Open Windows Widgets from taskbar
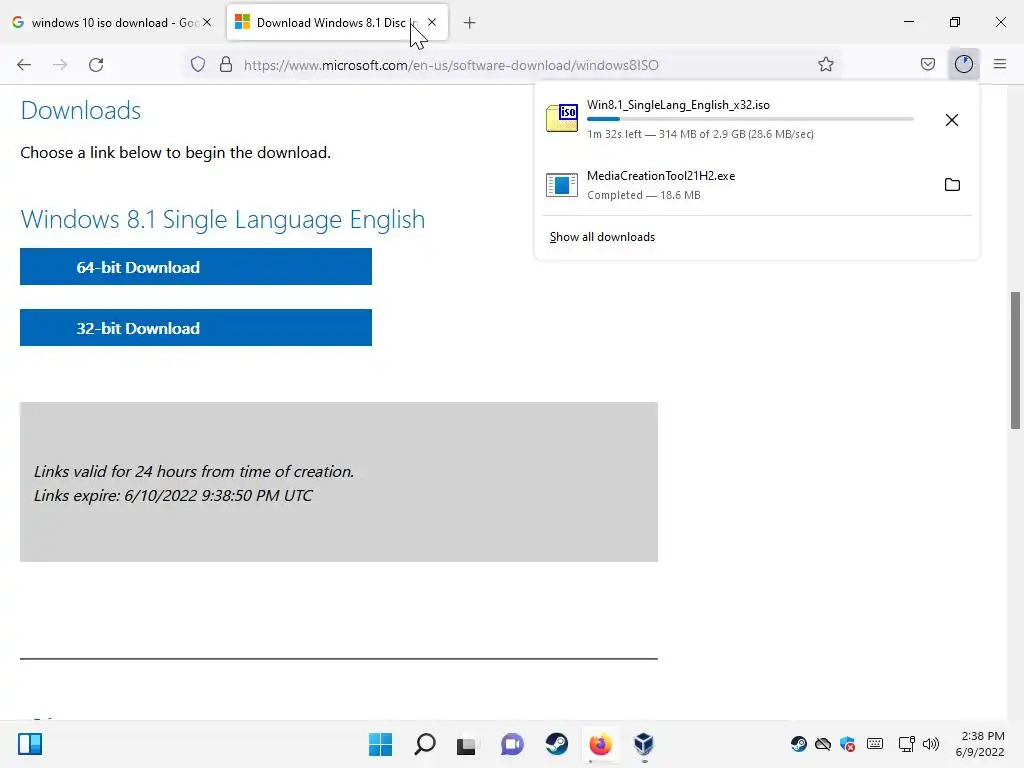1024x768 pixels. tap(30, 744)
